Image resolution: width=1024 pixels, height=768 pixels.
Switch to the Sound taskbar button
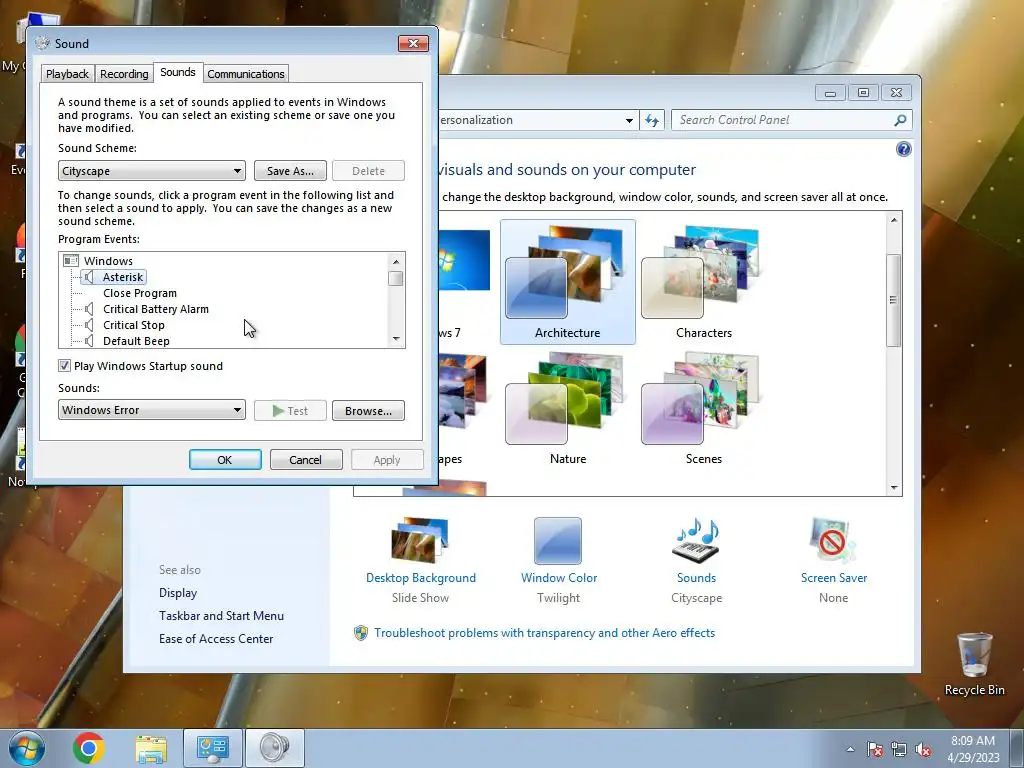pyautogui.click(x=274, y=748)
